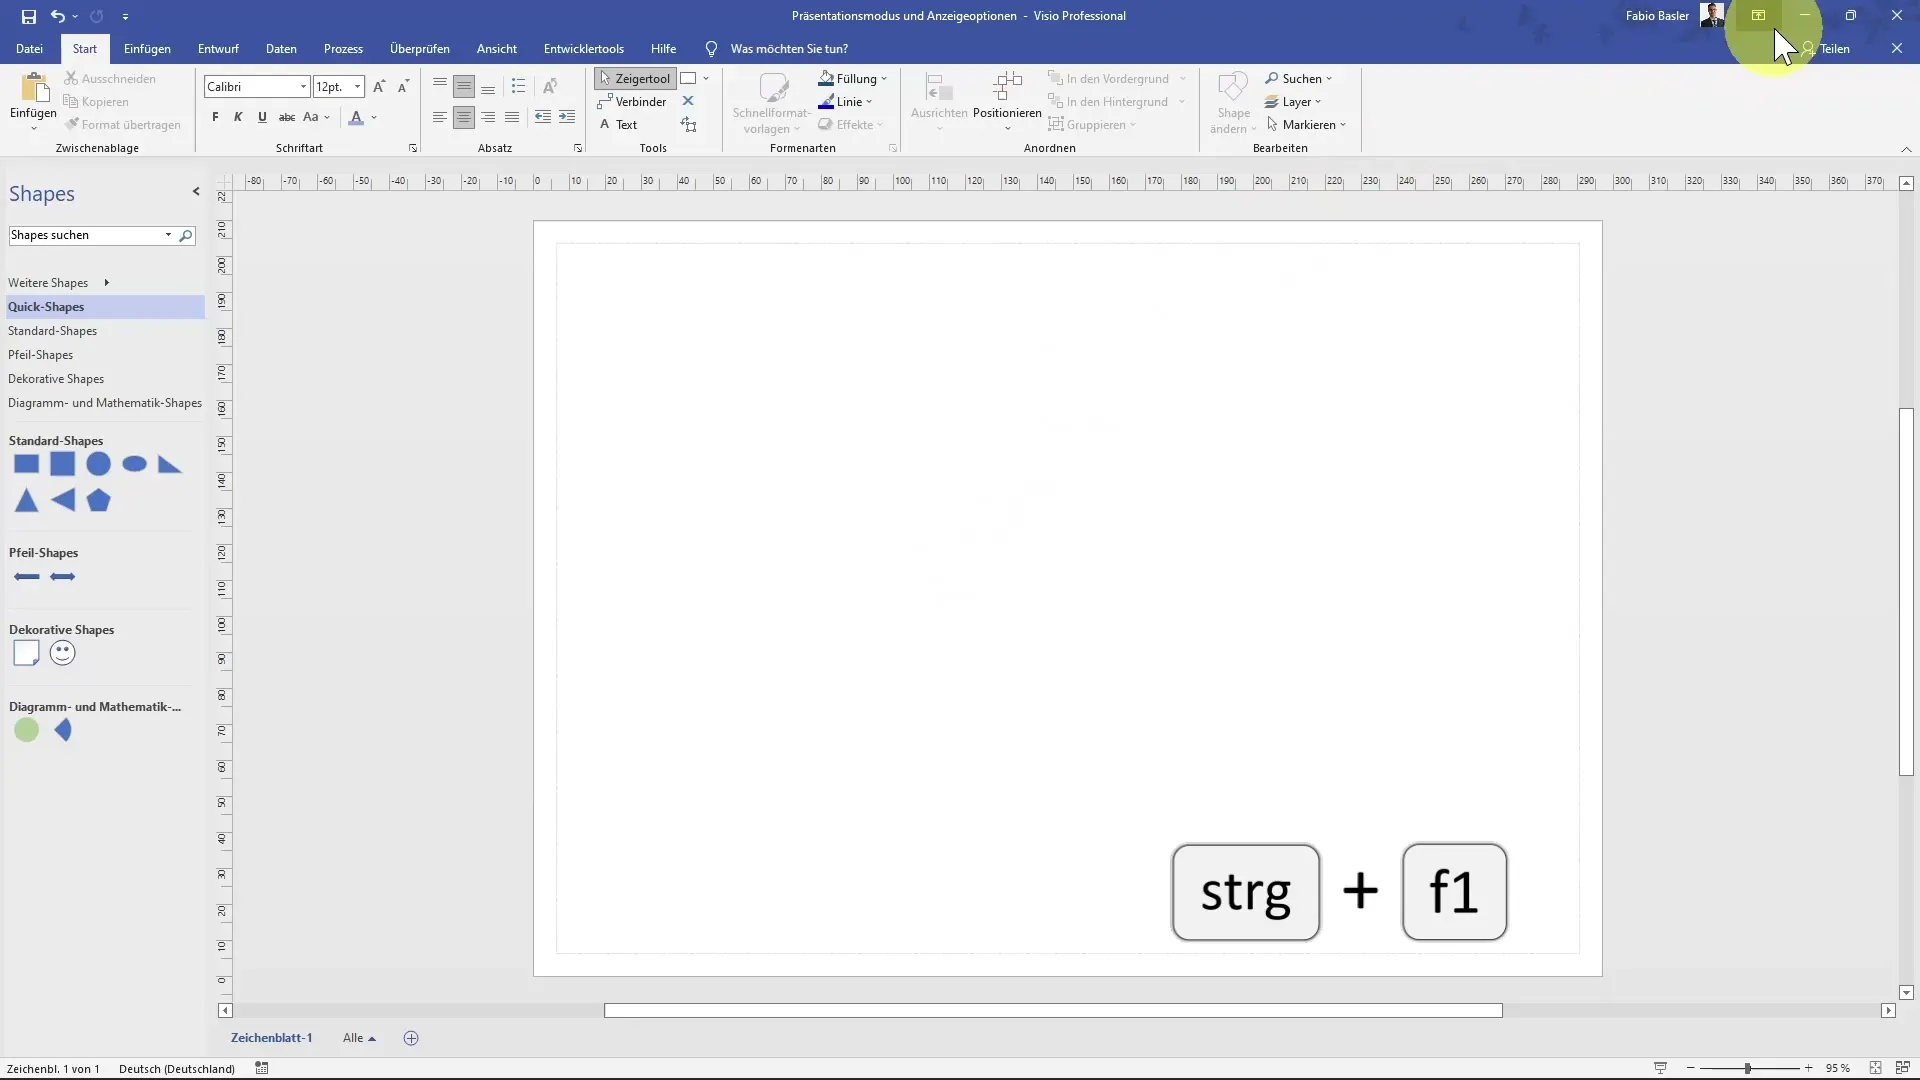Viewport: 1920px width, 1080px height.
Task: Select the double-headed arrow shape
Action: pos(62,577)
